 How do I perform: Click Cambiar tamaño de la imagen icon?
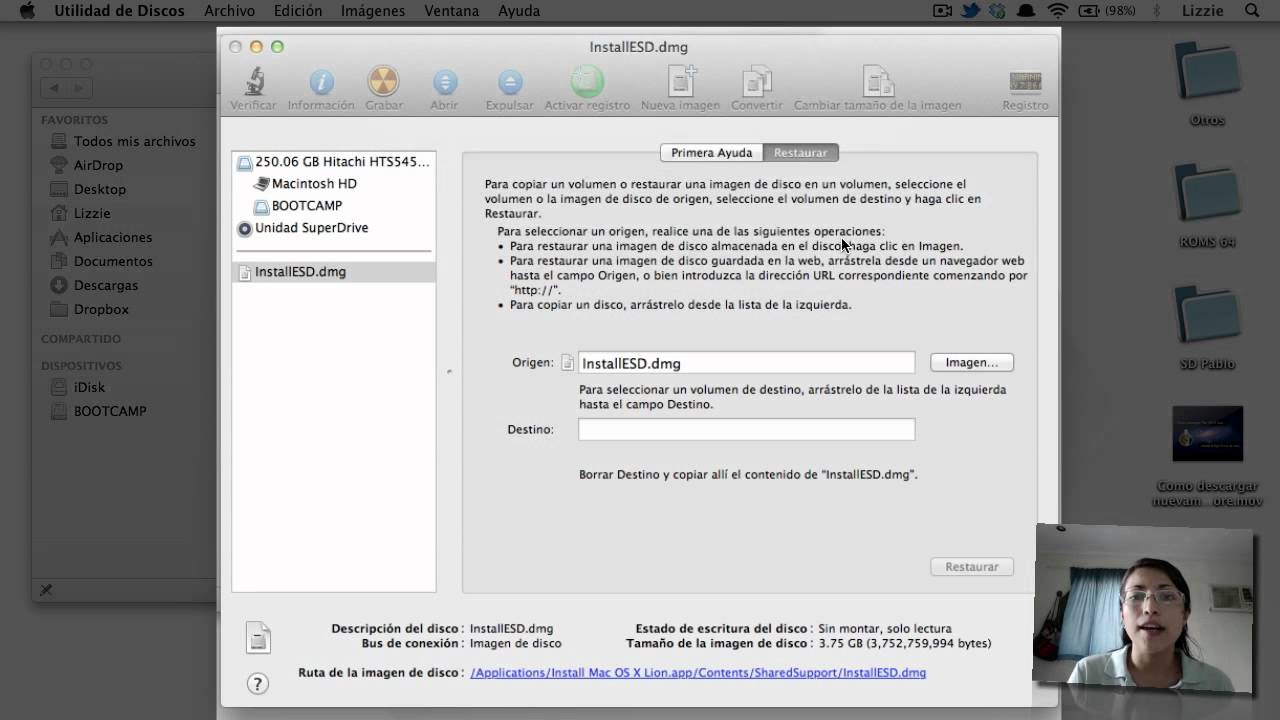pos(878,82)
